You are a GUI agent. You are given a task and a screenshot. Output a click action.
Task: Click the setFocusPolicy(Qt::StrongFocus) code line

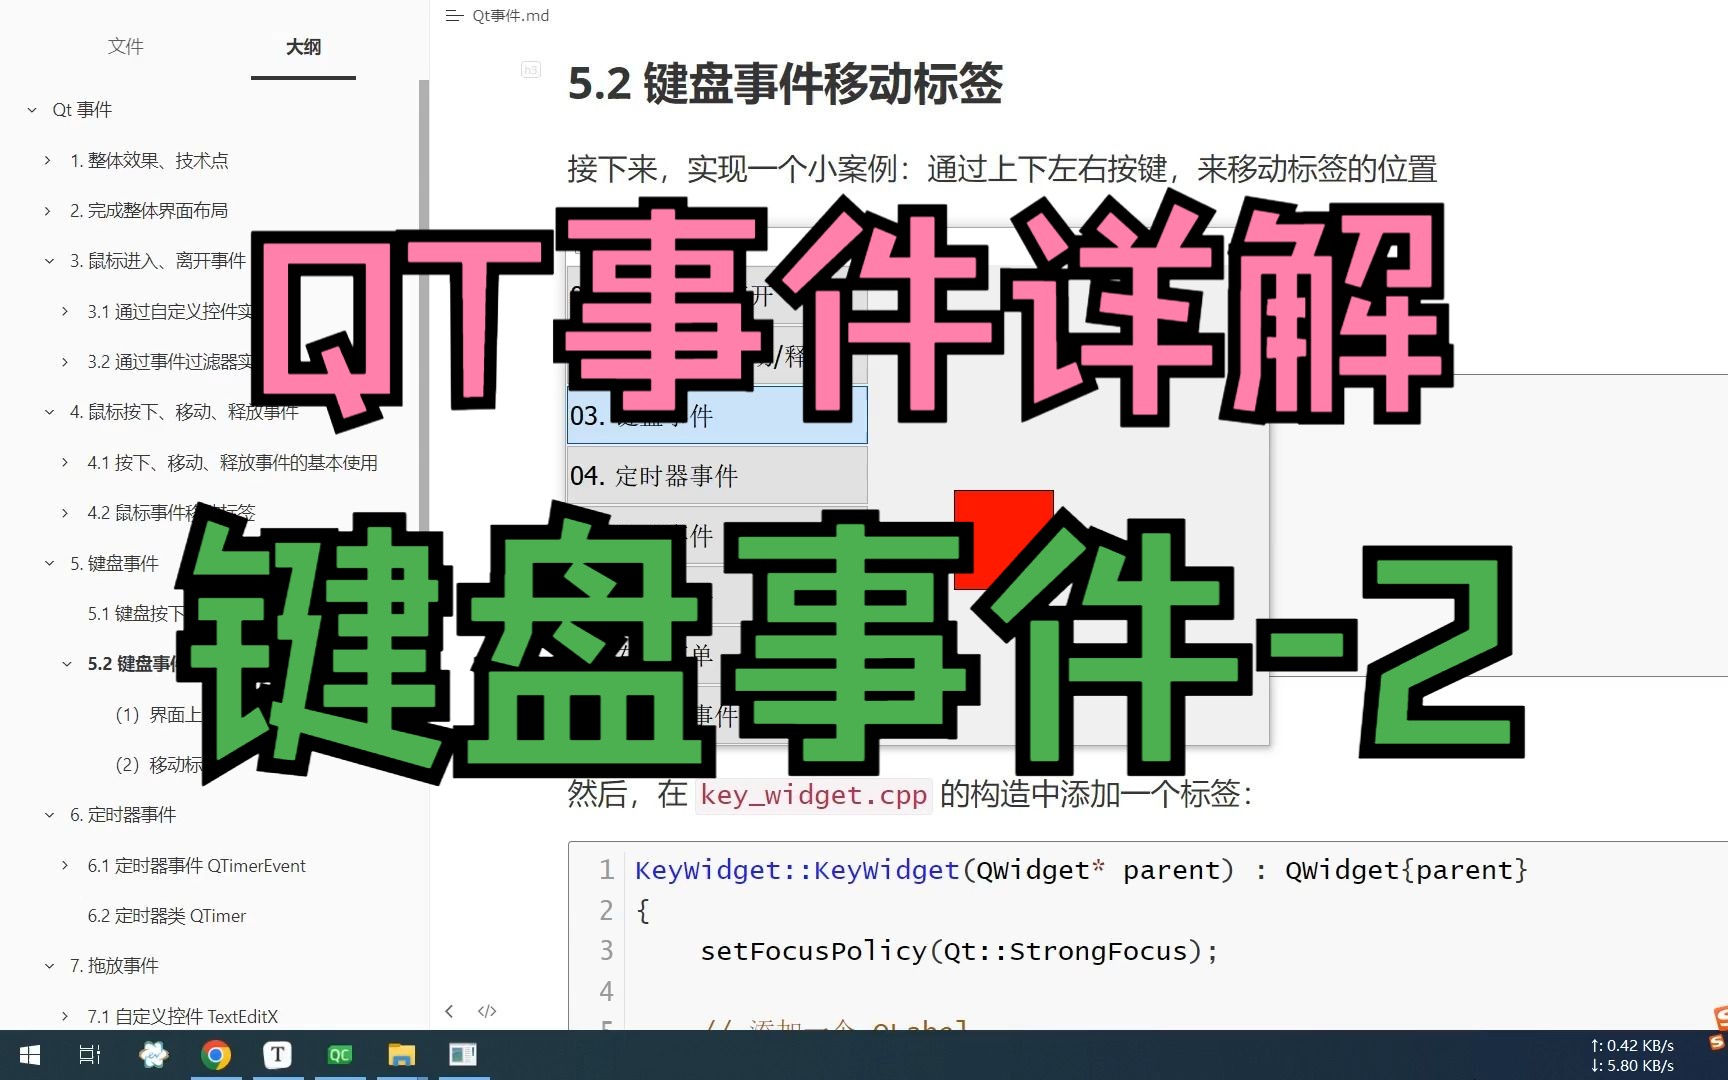959,950
